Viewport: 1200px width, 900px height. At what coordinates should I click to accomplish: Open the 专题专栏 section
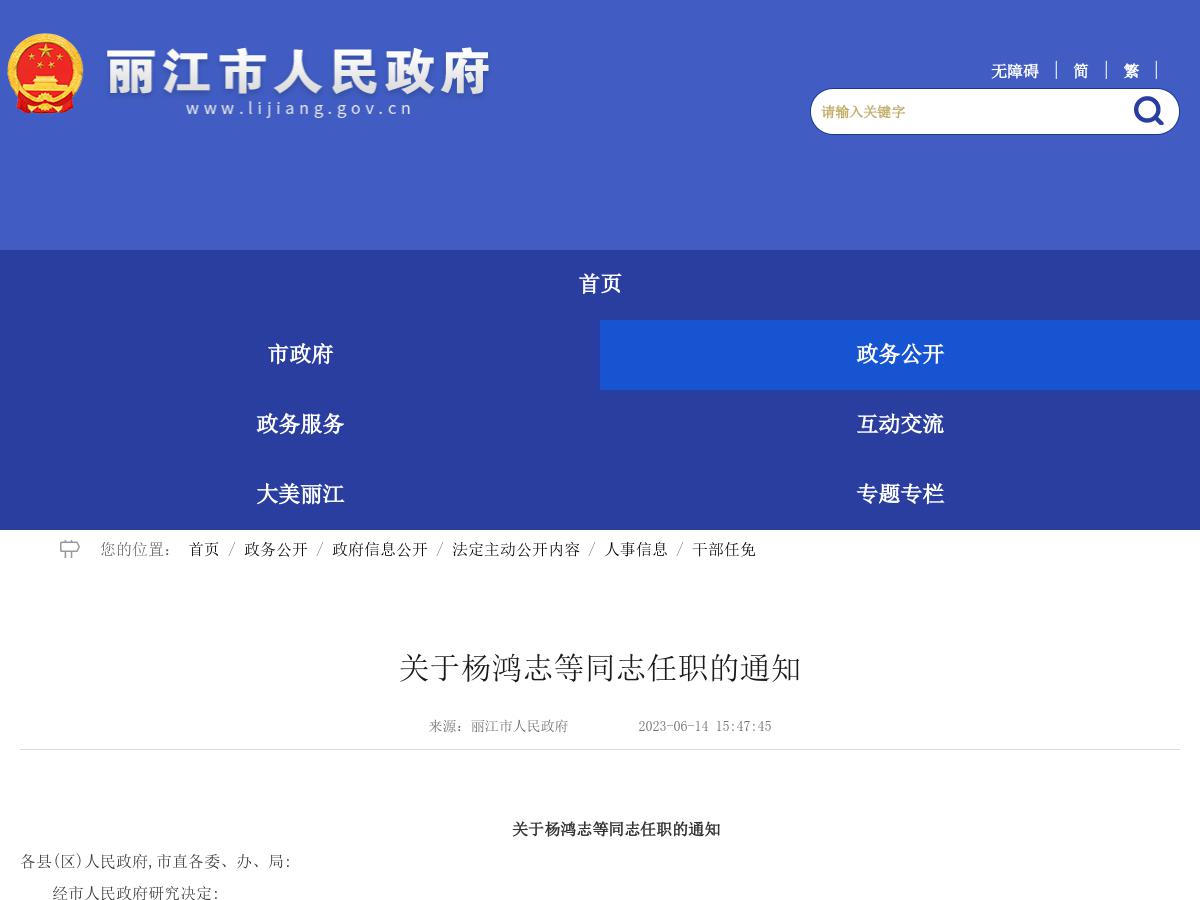point(900,494)
